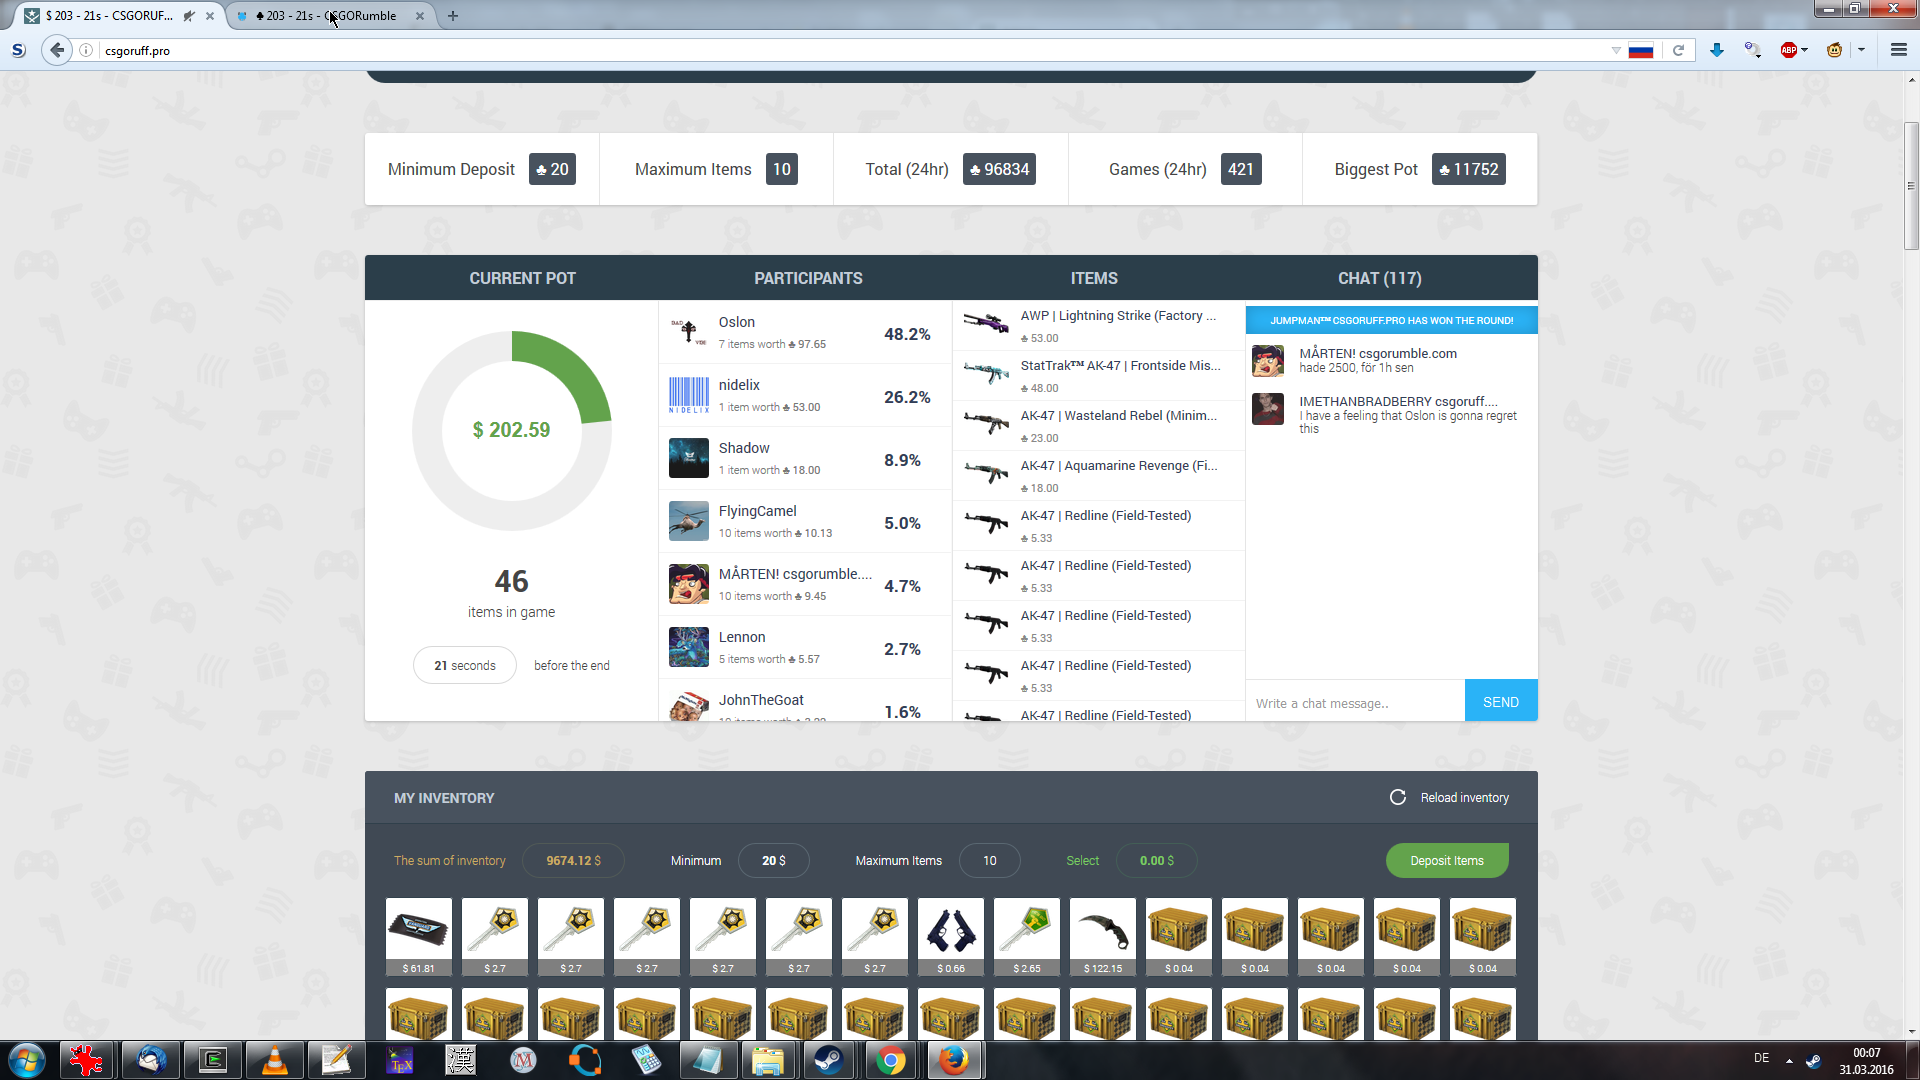Click the page vertical scrollbar thumb
The width and height of the screenshot is (1920, 1080).
coord(1911,185)
